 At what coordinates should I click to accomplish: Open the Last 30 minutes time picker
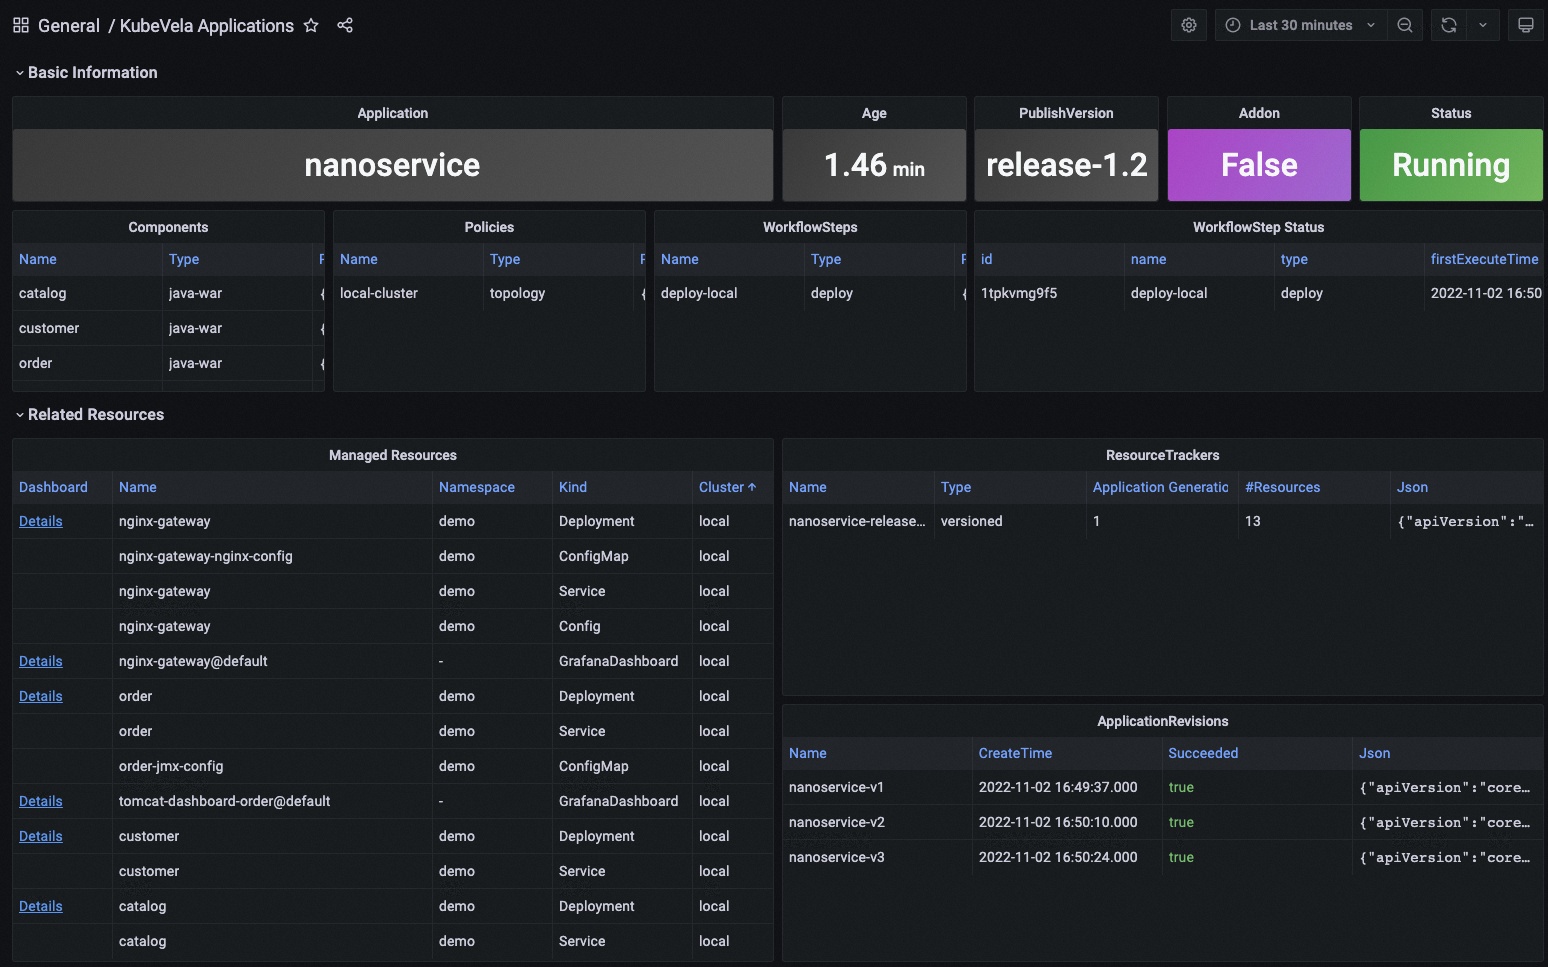pyautogui.click(x=1301, y=25)
